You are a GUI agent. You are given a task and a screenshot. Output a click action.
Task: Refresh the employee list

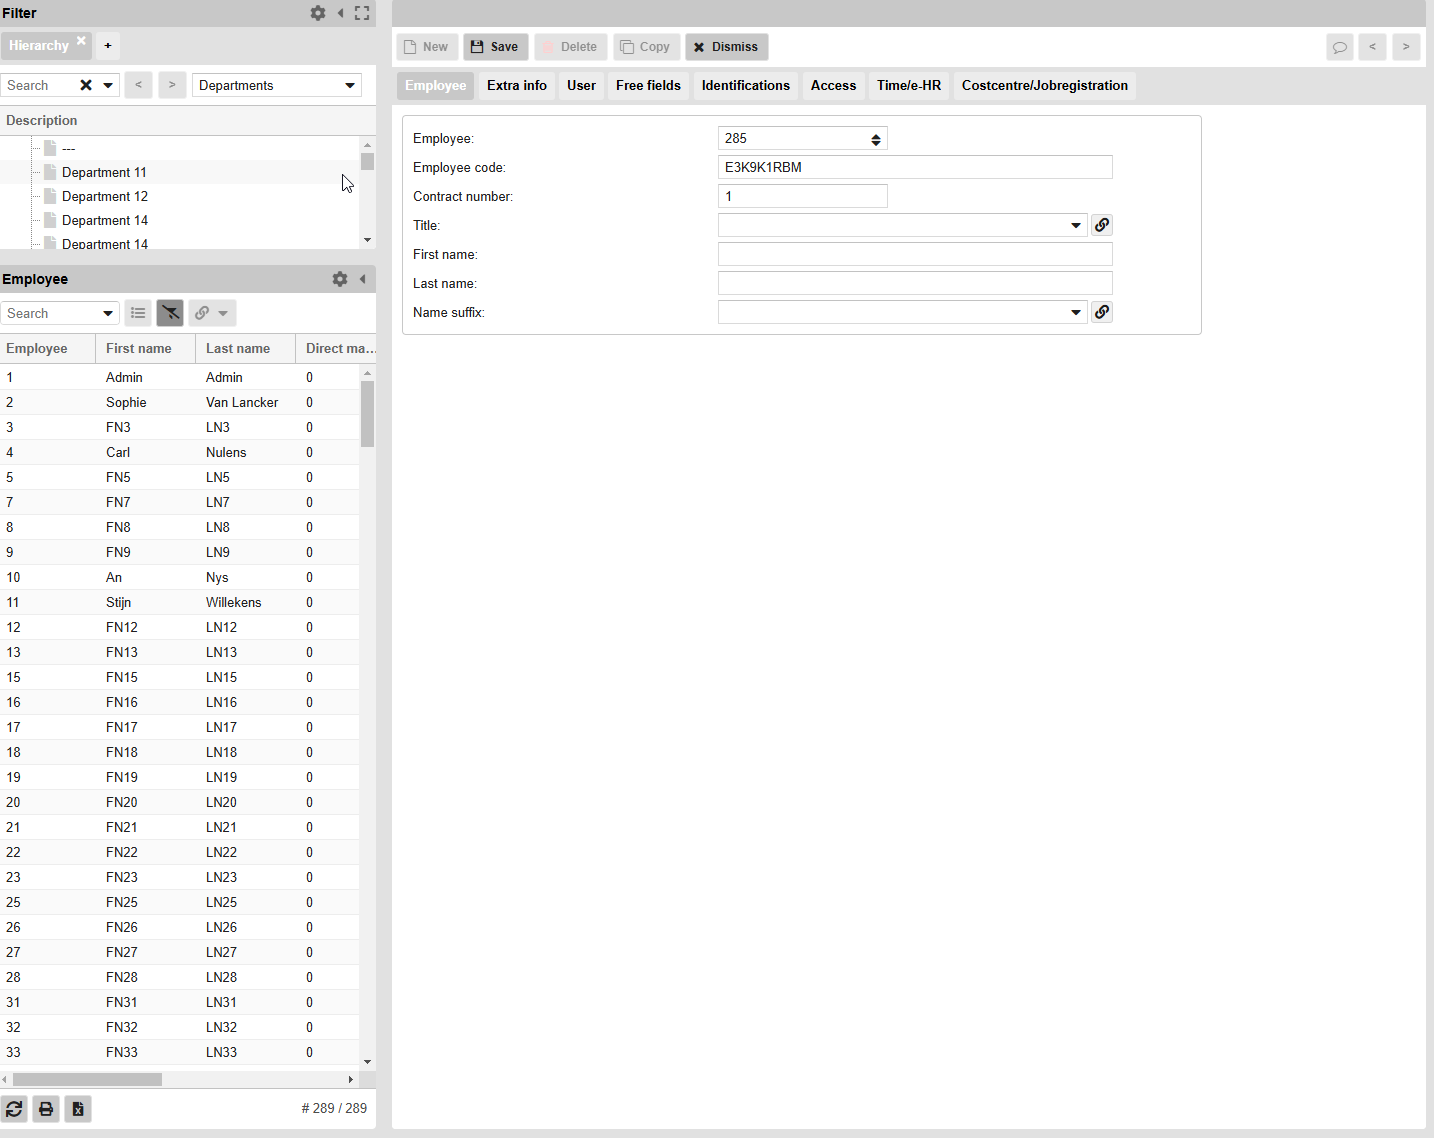(x=14, y=1109)
